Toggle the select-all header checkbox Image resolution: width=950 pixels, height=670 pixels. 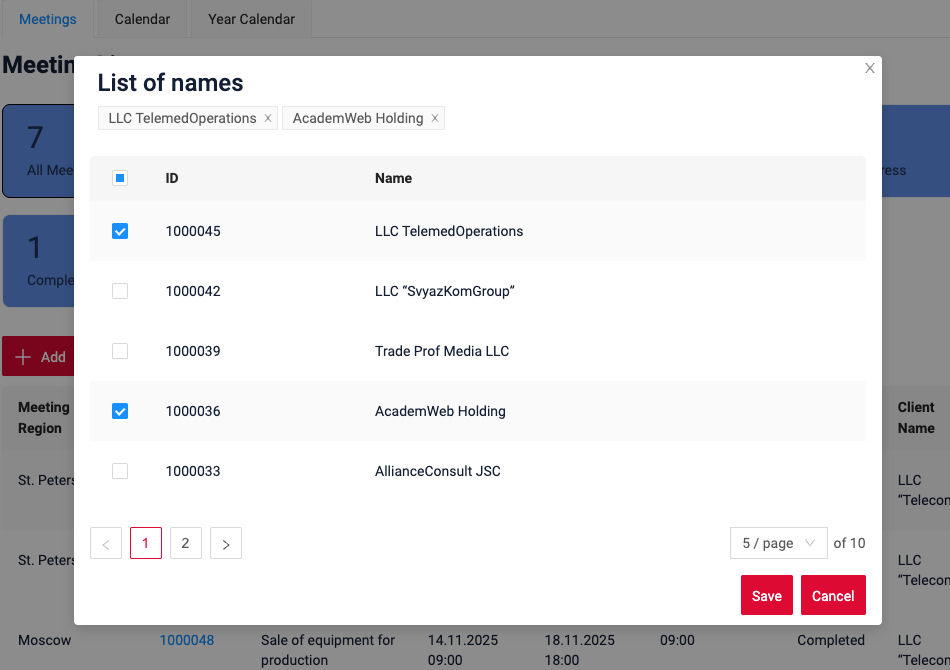pos(120,178)
